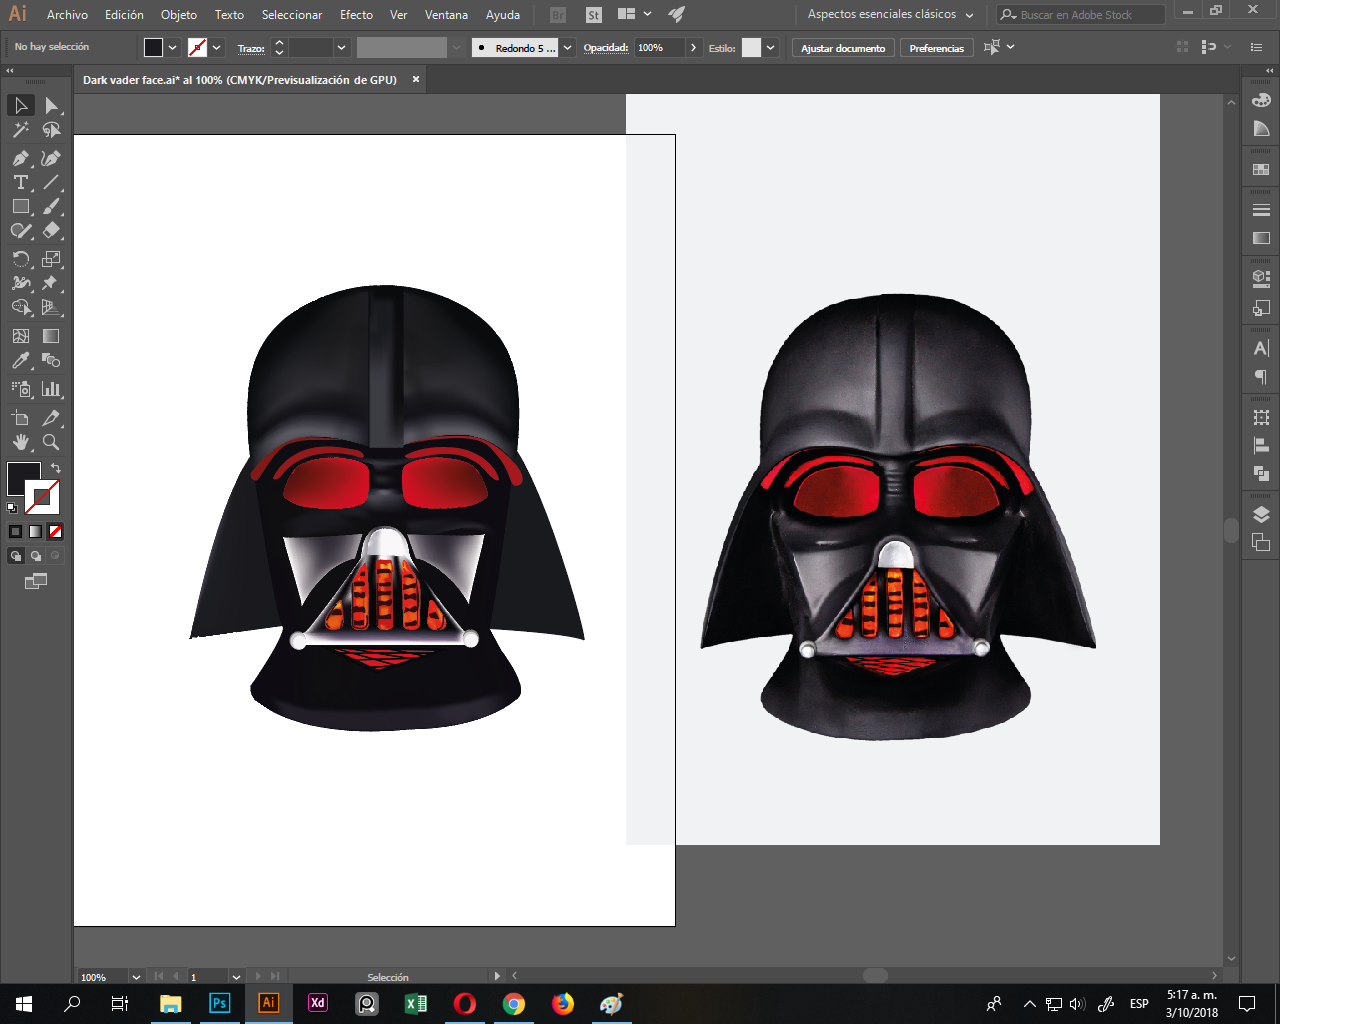Image resolution: width=1348 pixels, height=1024 pixels.
Task: Open stroke weight (Trazo) dropdown
Action: pos(342,47)
